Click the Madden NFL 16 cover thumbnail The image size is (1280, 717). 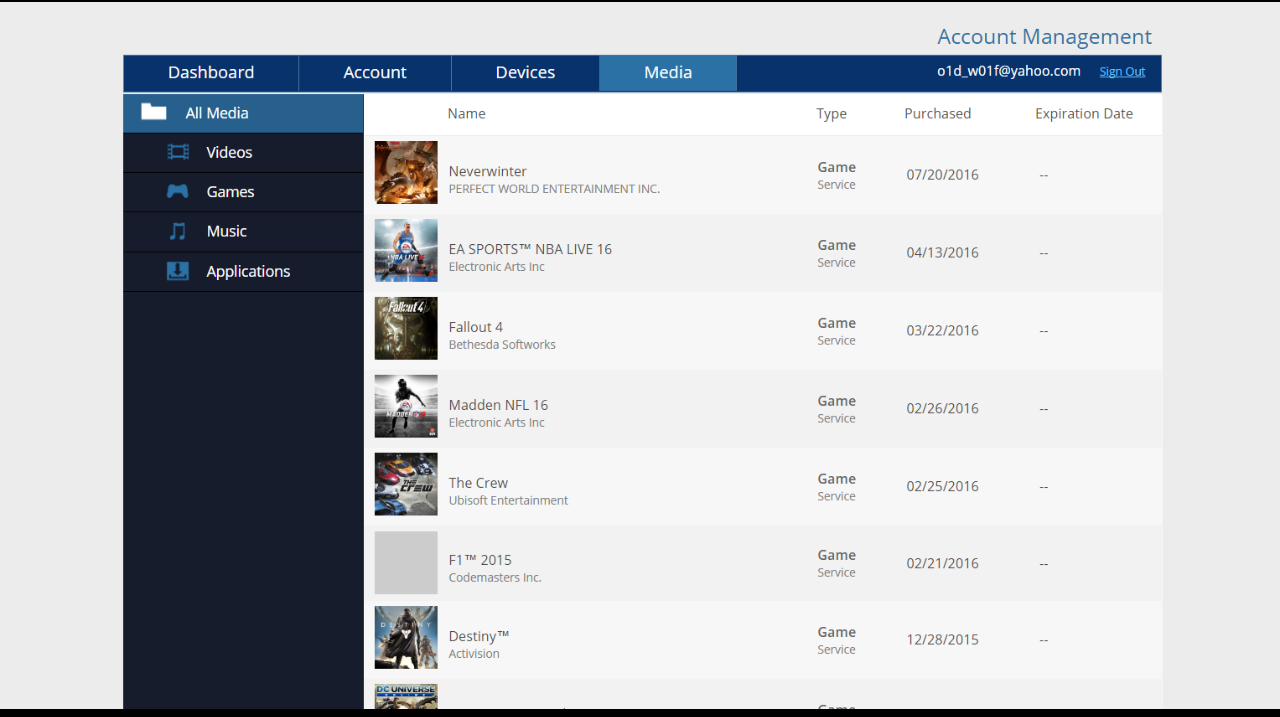406,406
